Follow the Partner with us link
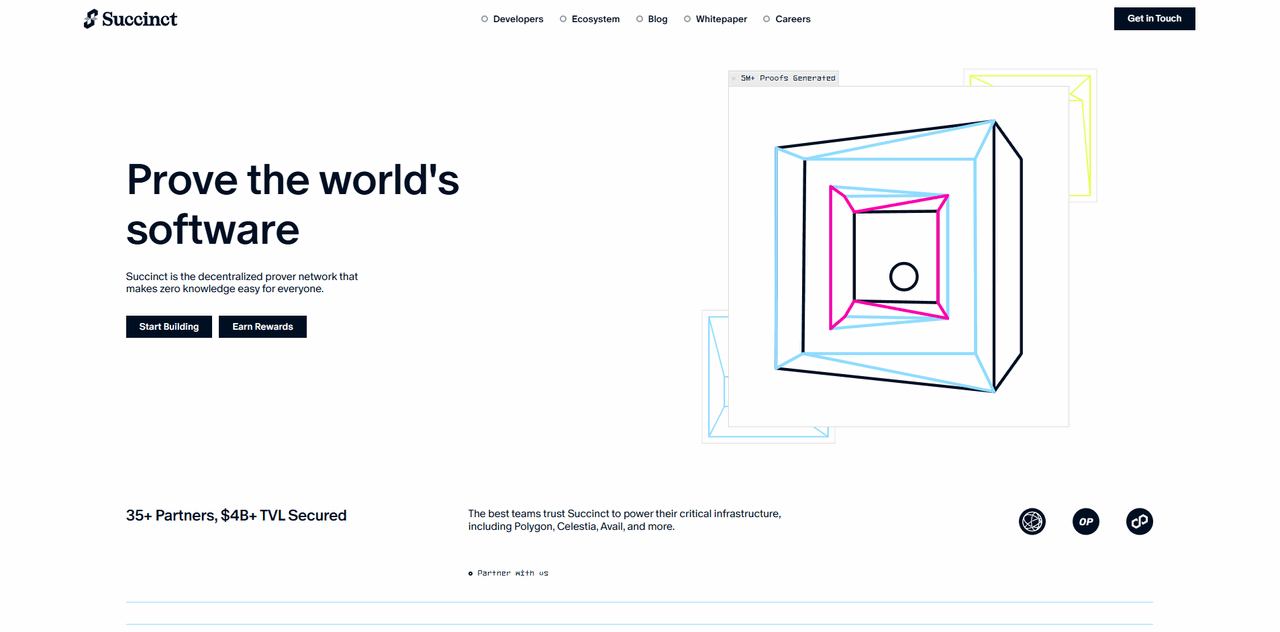 [x=512, y=573]
